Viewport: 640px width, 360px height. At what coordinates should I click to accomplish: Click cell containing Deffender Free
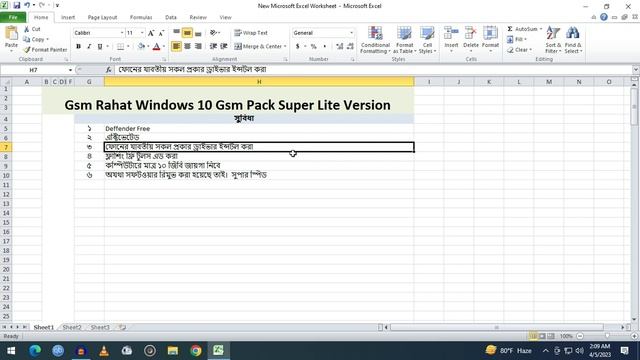(x=259, y=128)
